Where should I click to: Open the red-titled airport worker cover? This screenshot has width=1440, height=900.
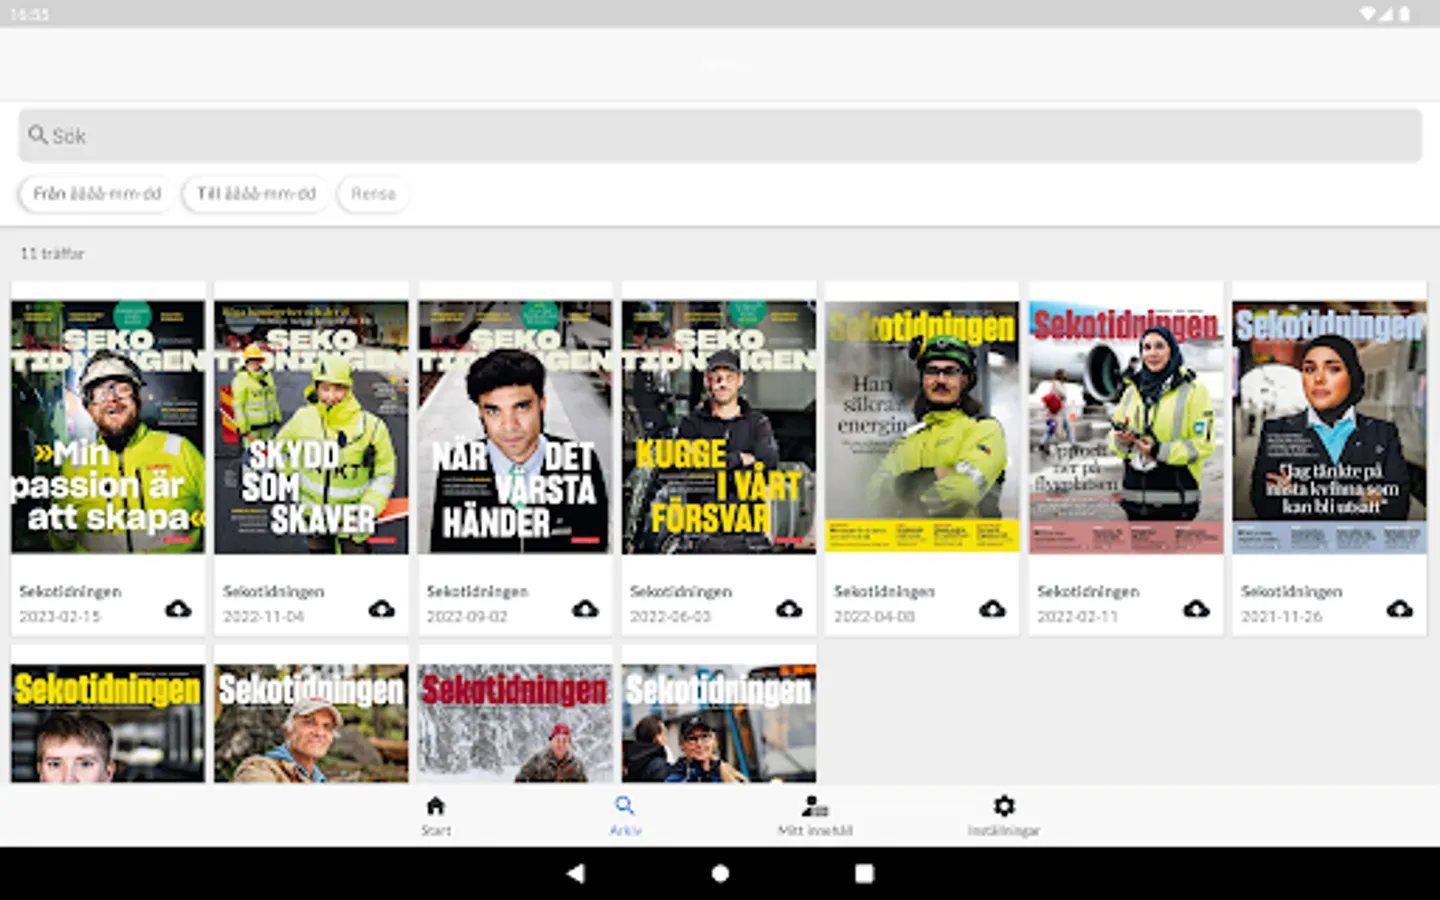1126,427
